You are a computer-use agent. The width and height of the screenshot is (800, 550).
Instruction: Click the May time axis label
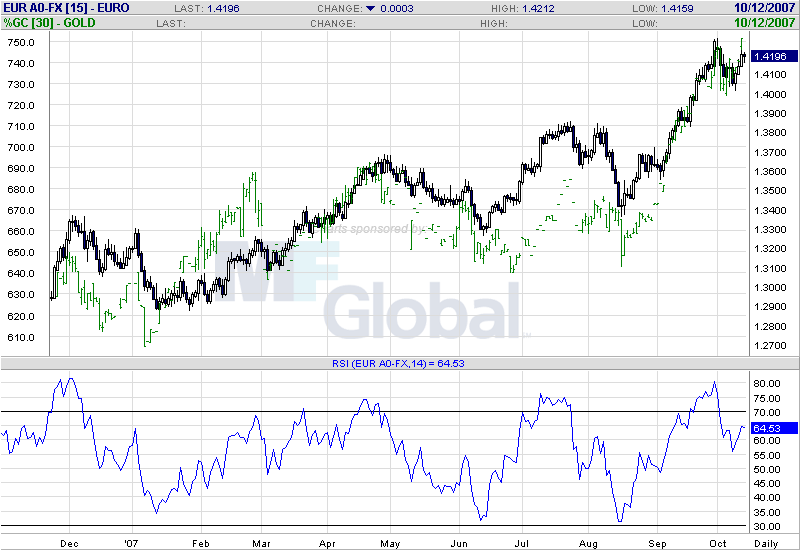point(390,543)
